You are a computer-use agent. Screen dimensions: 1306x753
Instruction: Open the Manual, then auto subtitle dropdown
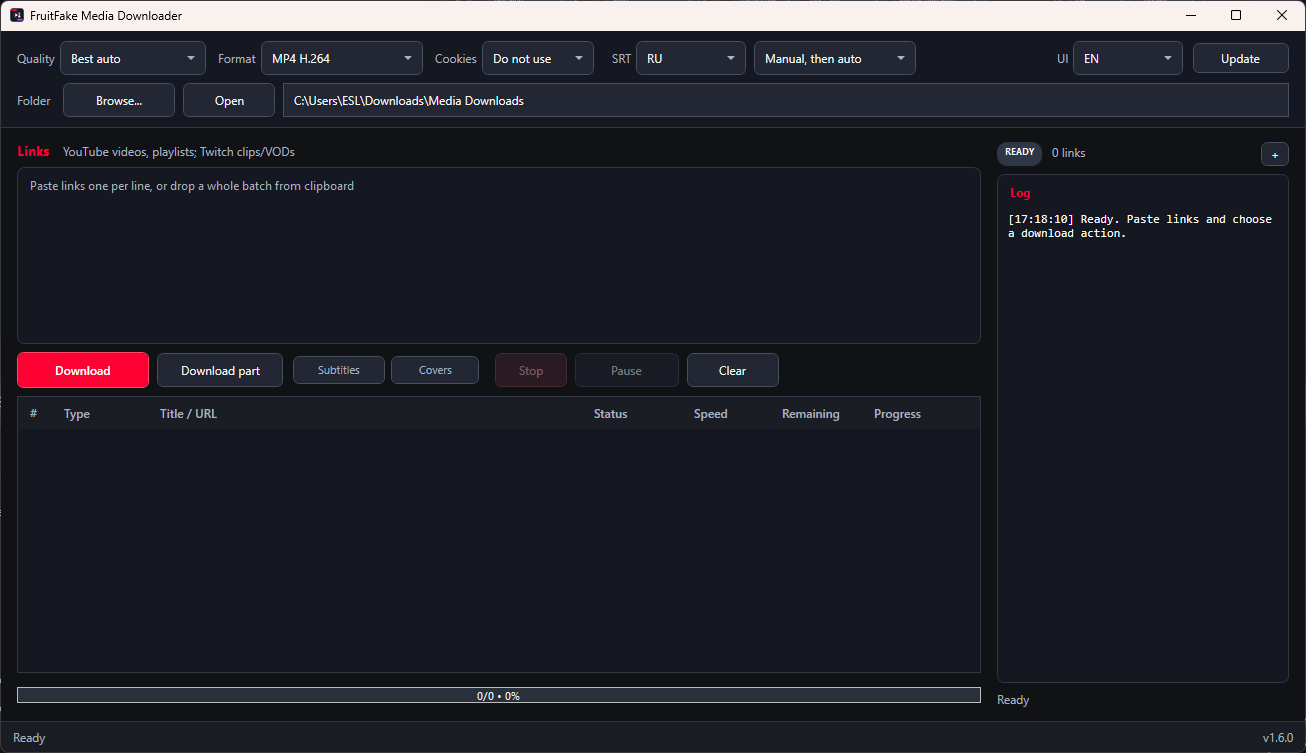coord(835,58)
